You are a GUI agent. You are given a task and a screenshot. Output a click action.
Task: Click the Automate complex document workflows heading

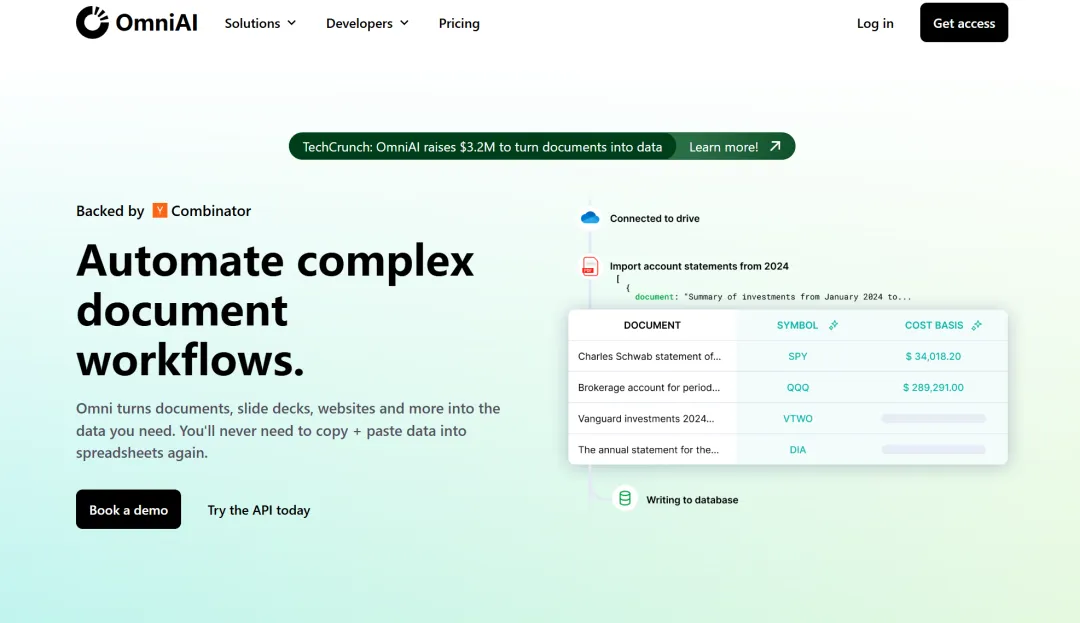275,309
